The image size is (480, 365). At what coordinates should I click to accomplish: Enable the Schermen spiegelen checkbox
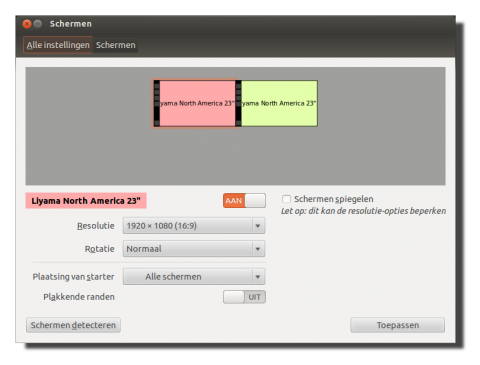pos(286,199)
